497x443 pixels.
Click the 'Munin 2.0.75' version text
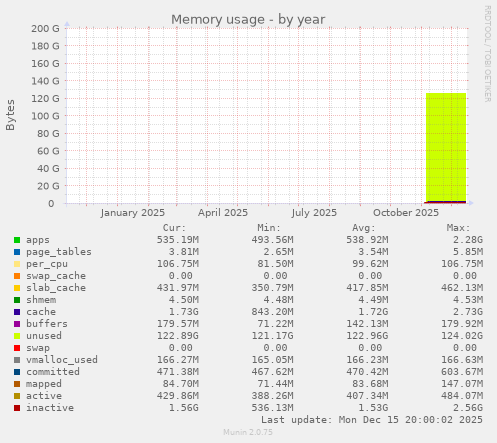tap(248, 432)
